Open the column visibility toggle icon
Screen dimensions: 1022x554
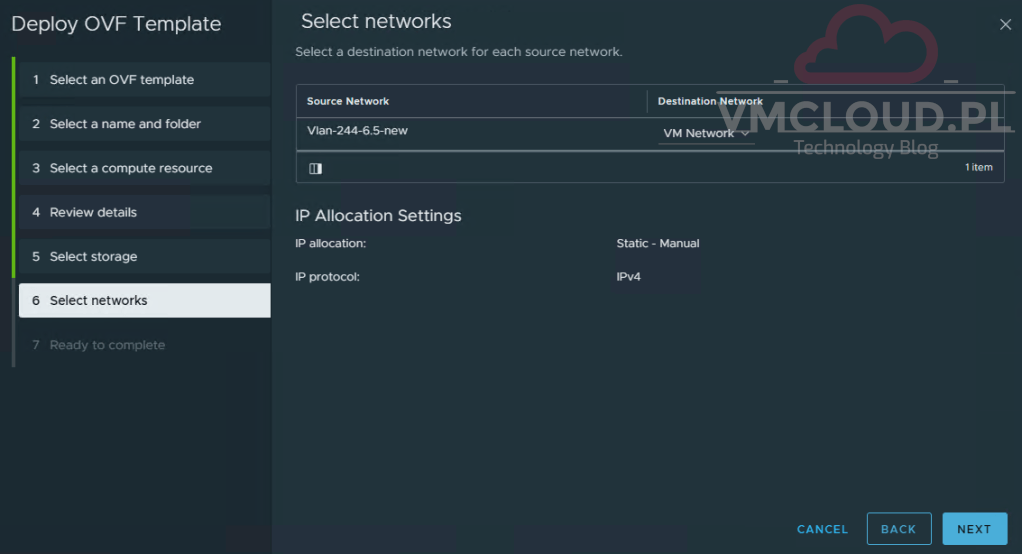click(315, 168)
